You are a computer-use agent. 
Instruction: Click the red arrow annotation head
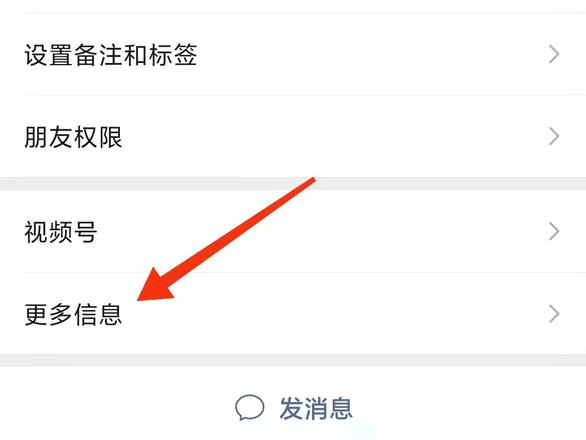tap(156, 285)
